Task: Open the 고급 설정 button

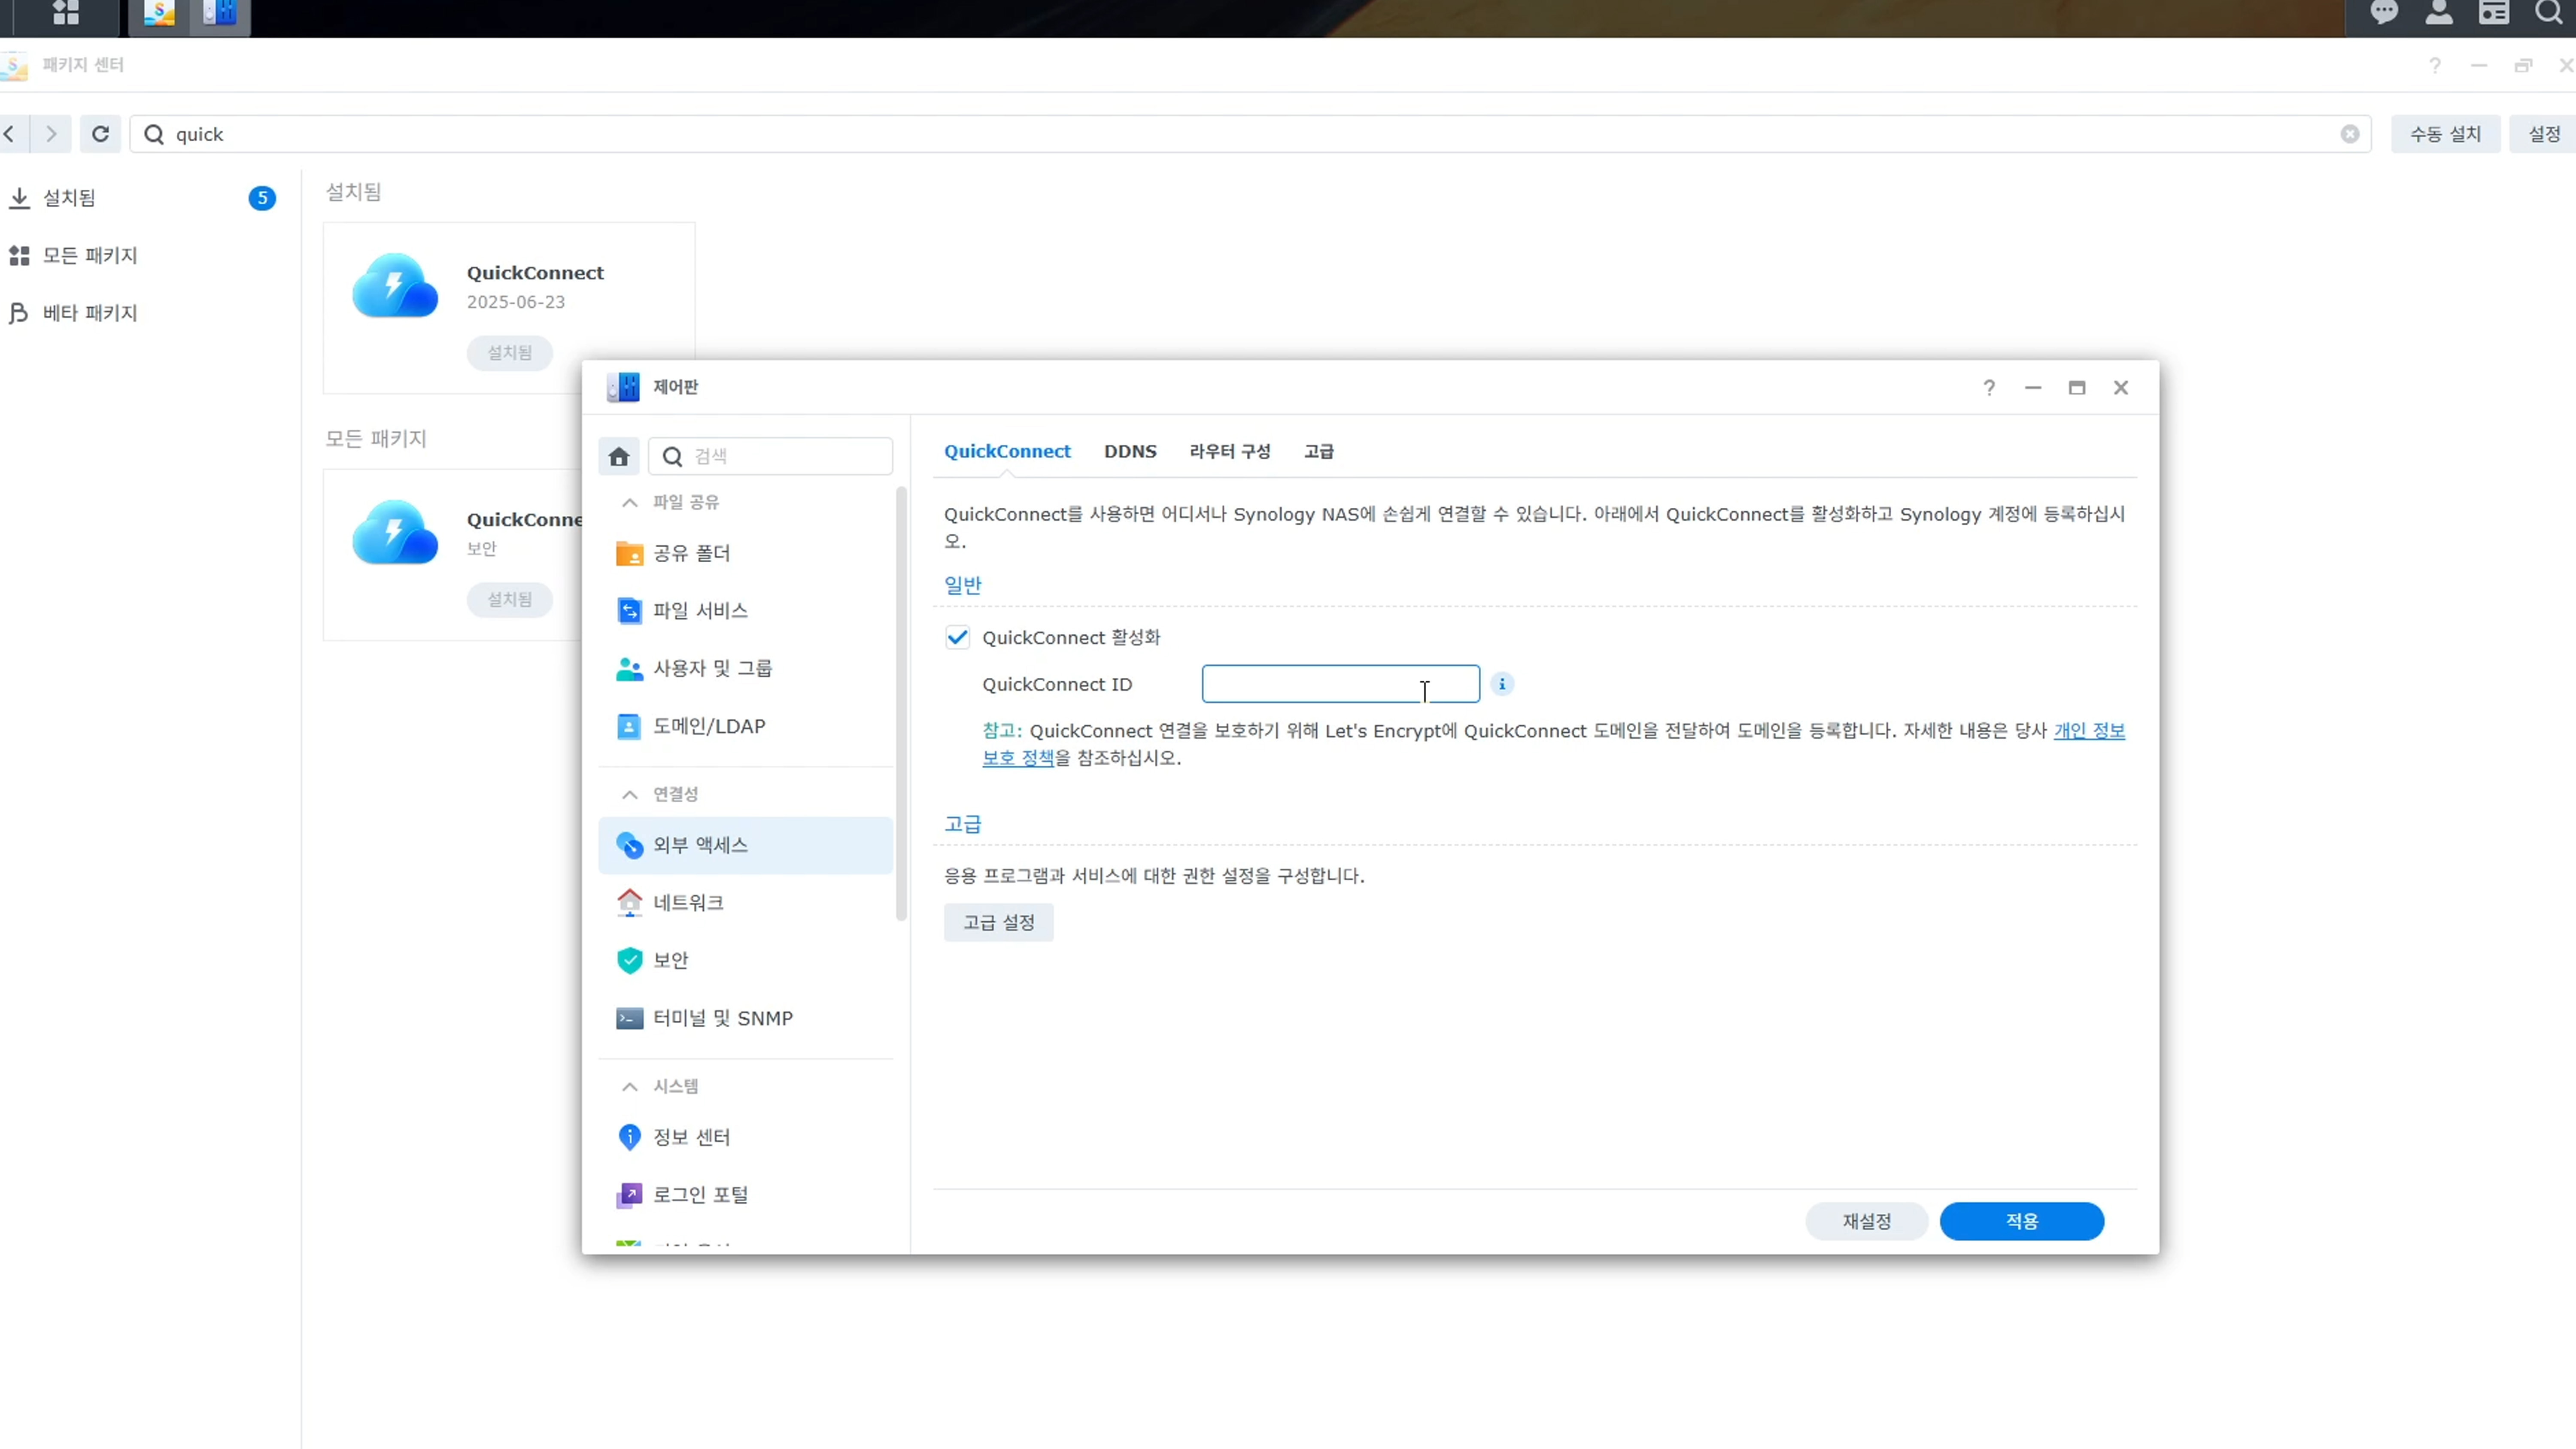Action: tap(998, 922)
